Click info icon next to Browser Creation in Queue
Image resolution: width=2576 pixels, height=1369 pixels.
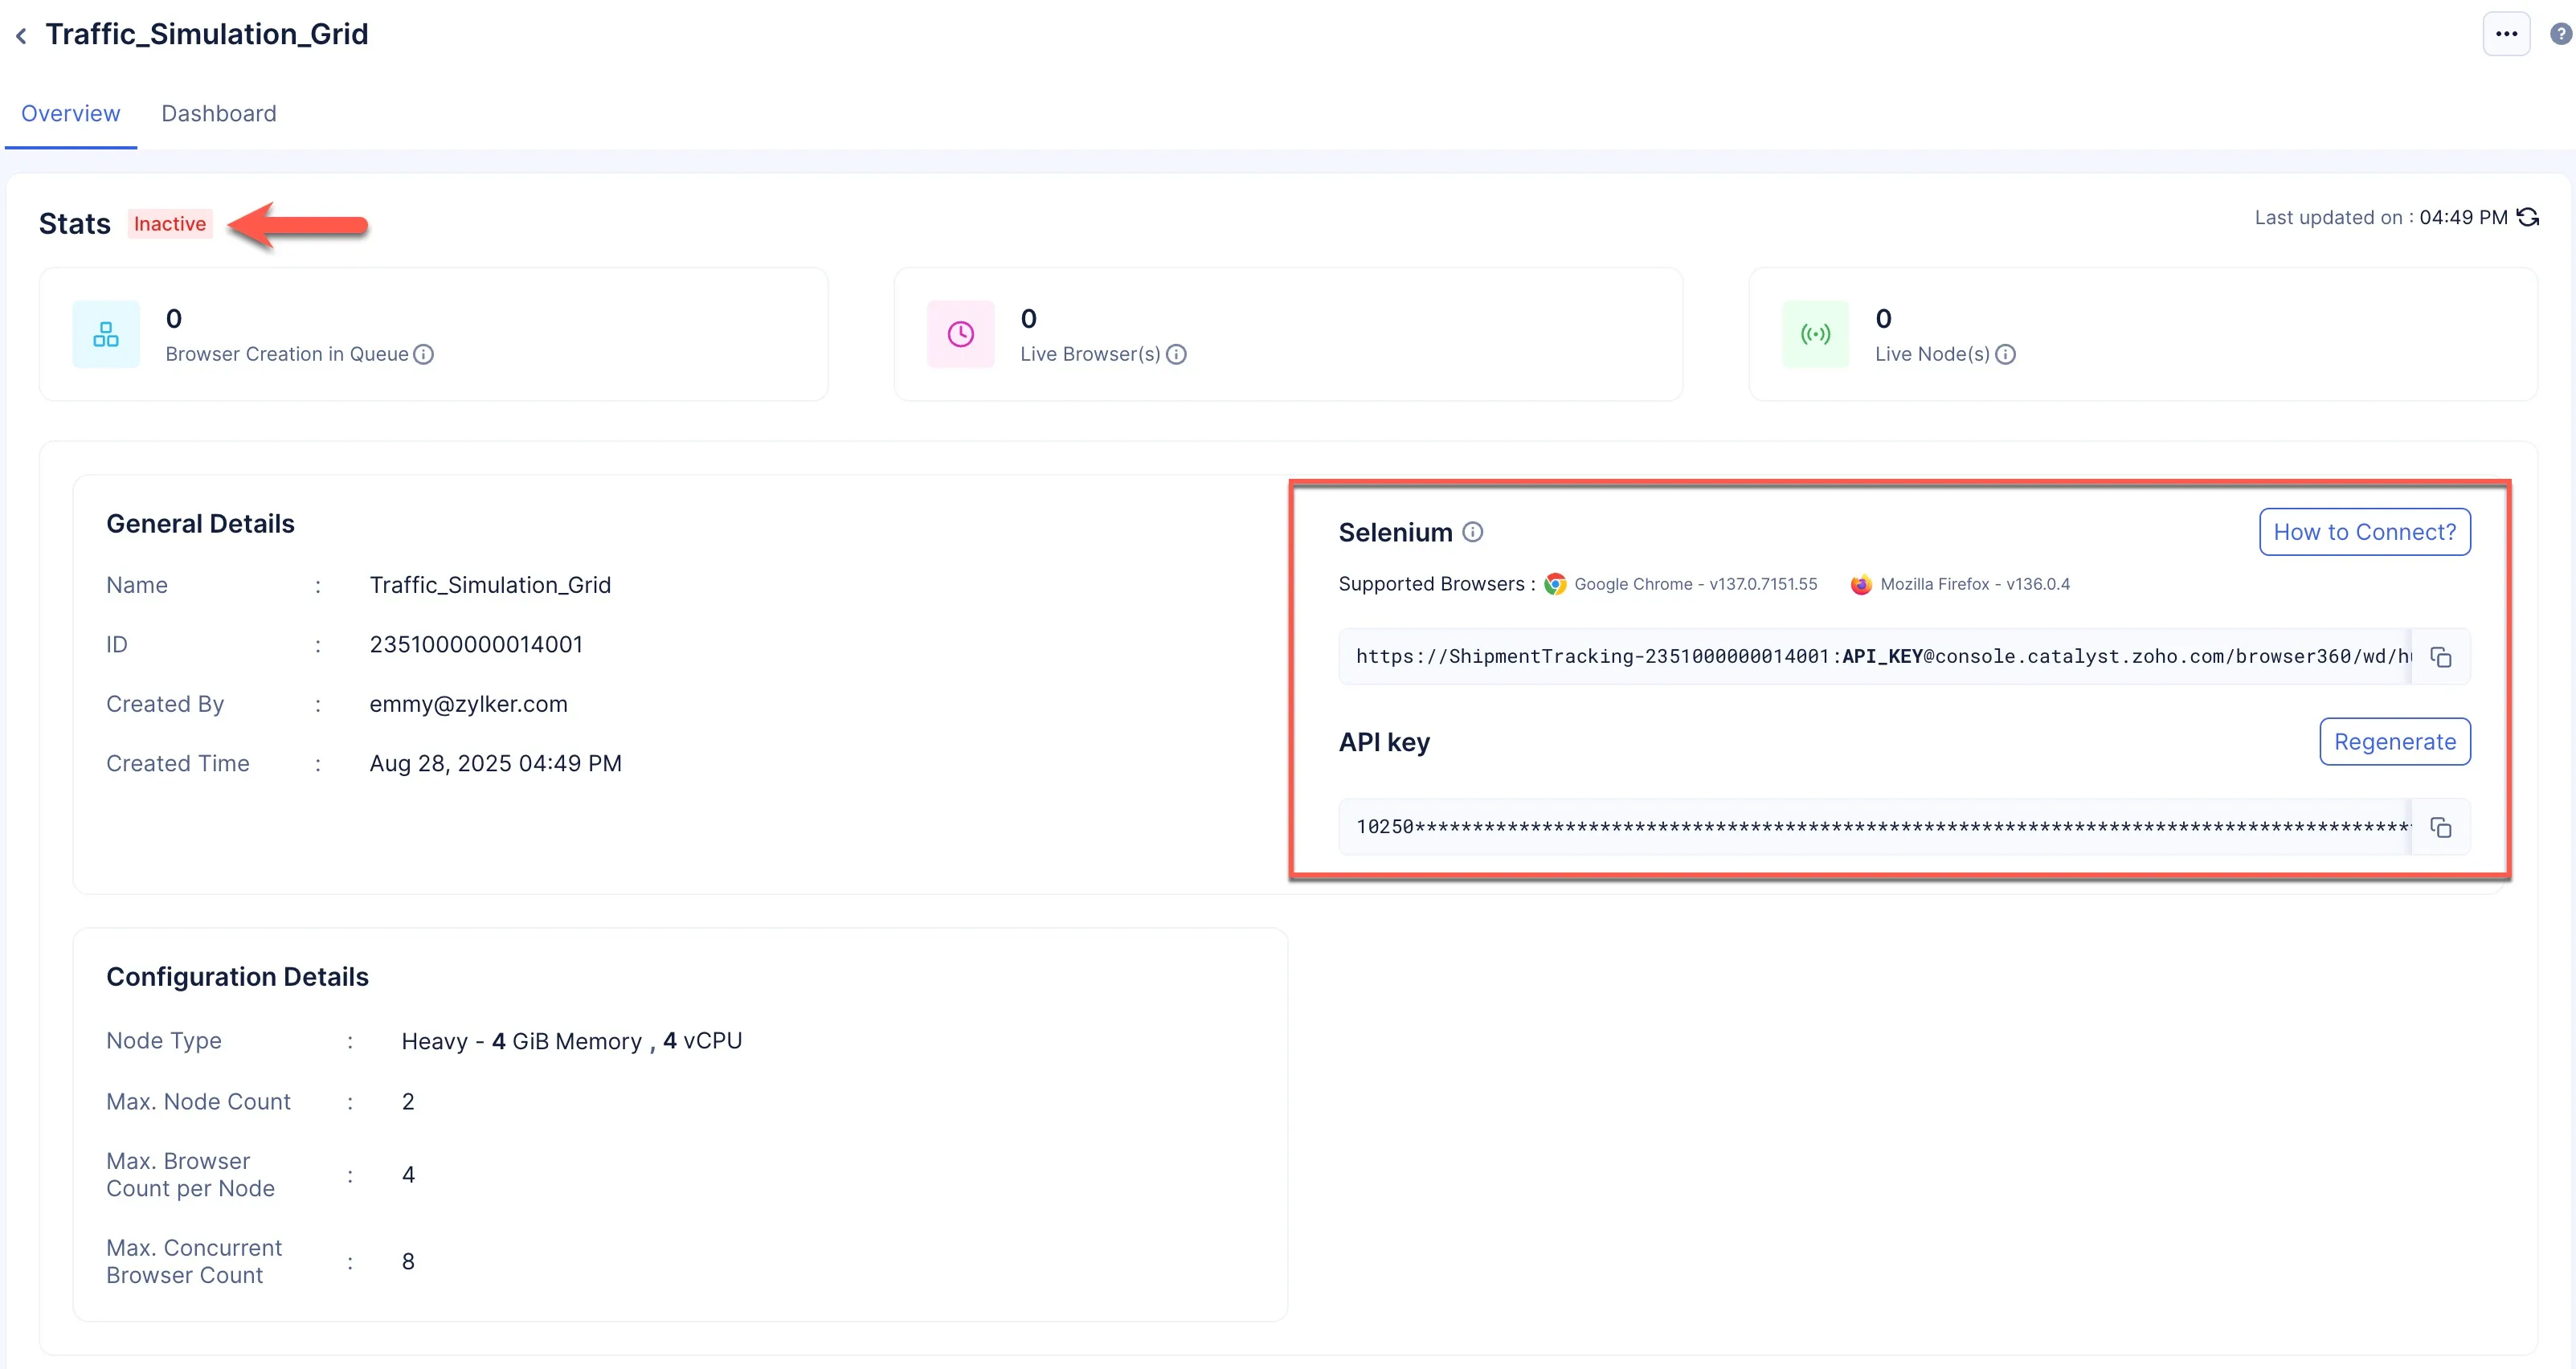click(x=424, y=354)
